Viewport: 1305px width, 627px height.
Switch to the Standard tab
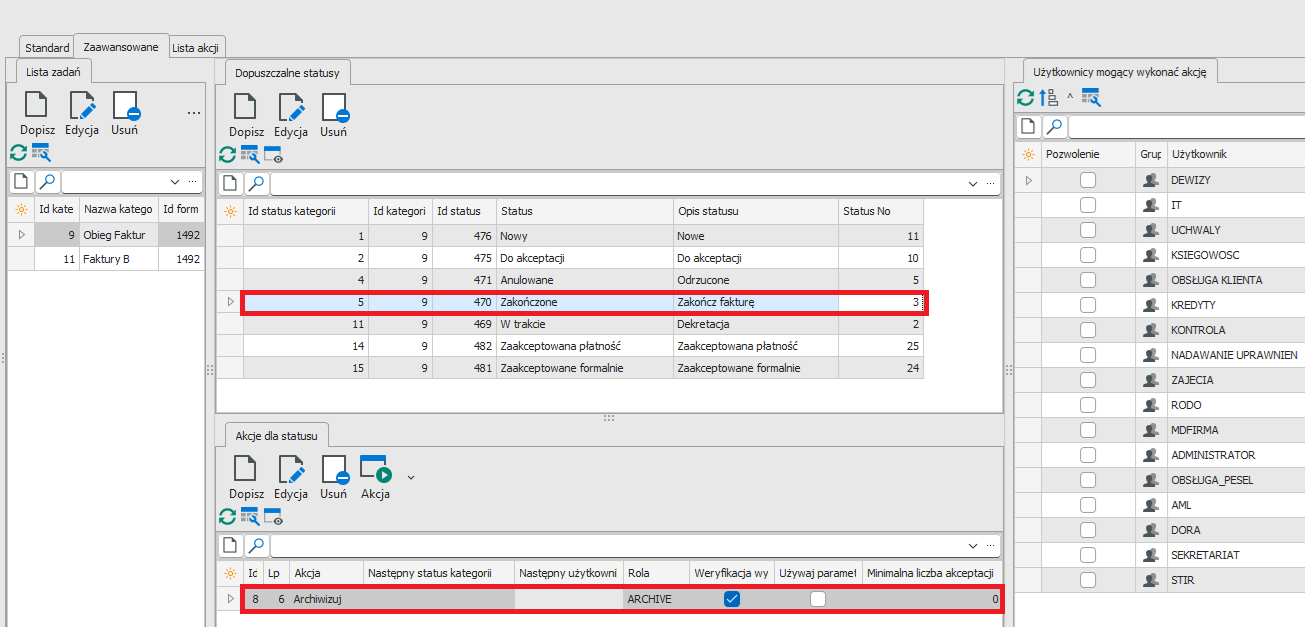(x=47, y=47)
